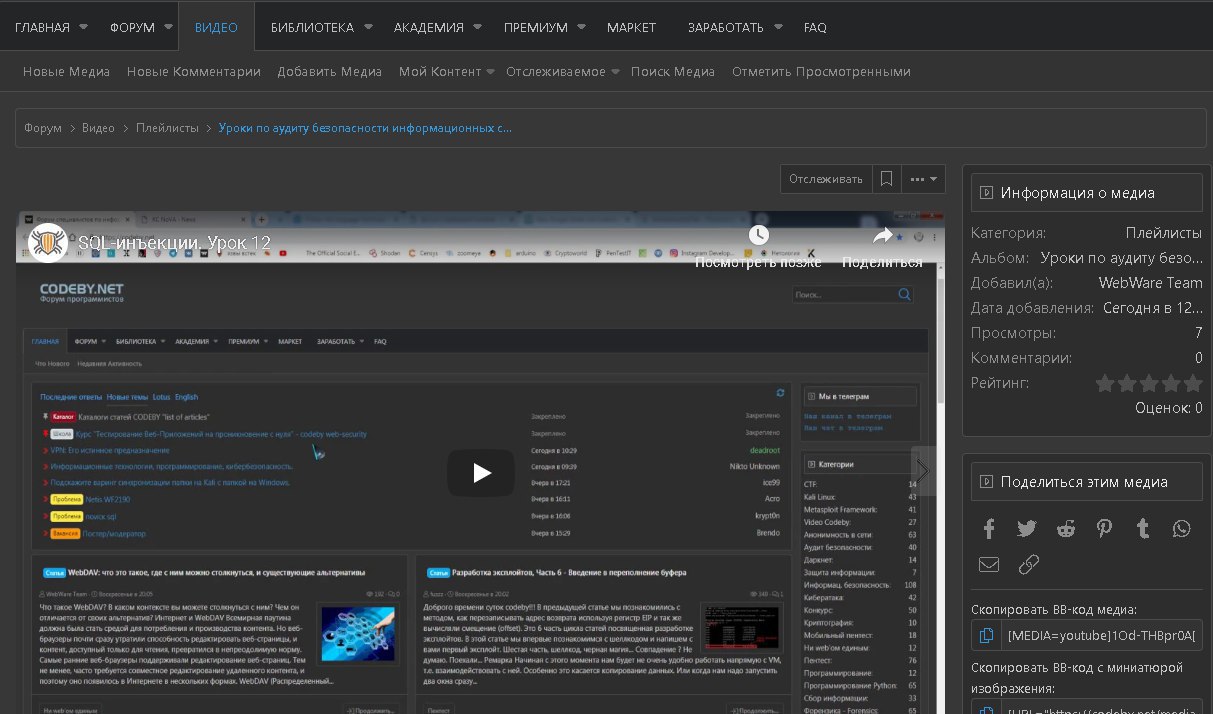This screenshot has width=1213, height=714.
Task: Collapse the Поделиться этим медиа panel icon
Action: pyautogui.click(x=986, y=482)
